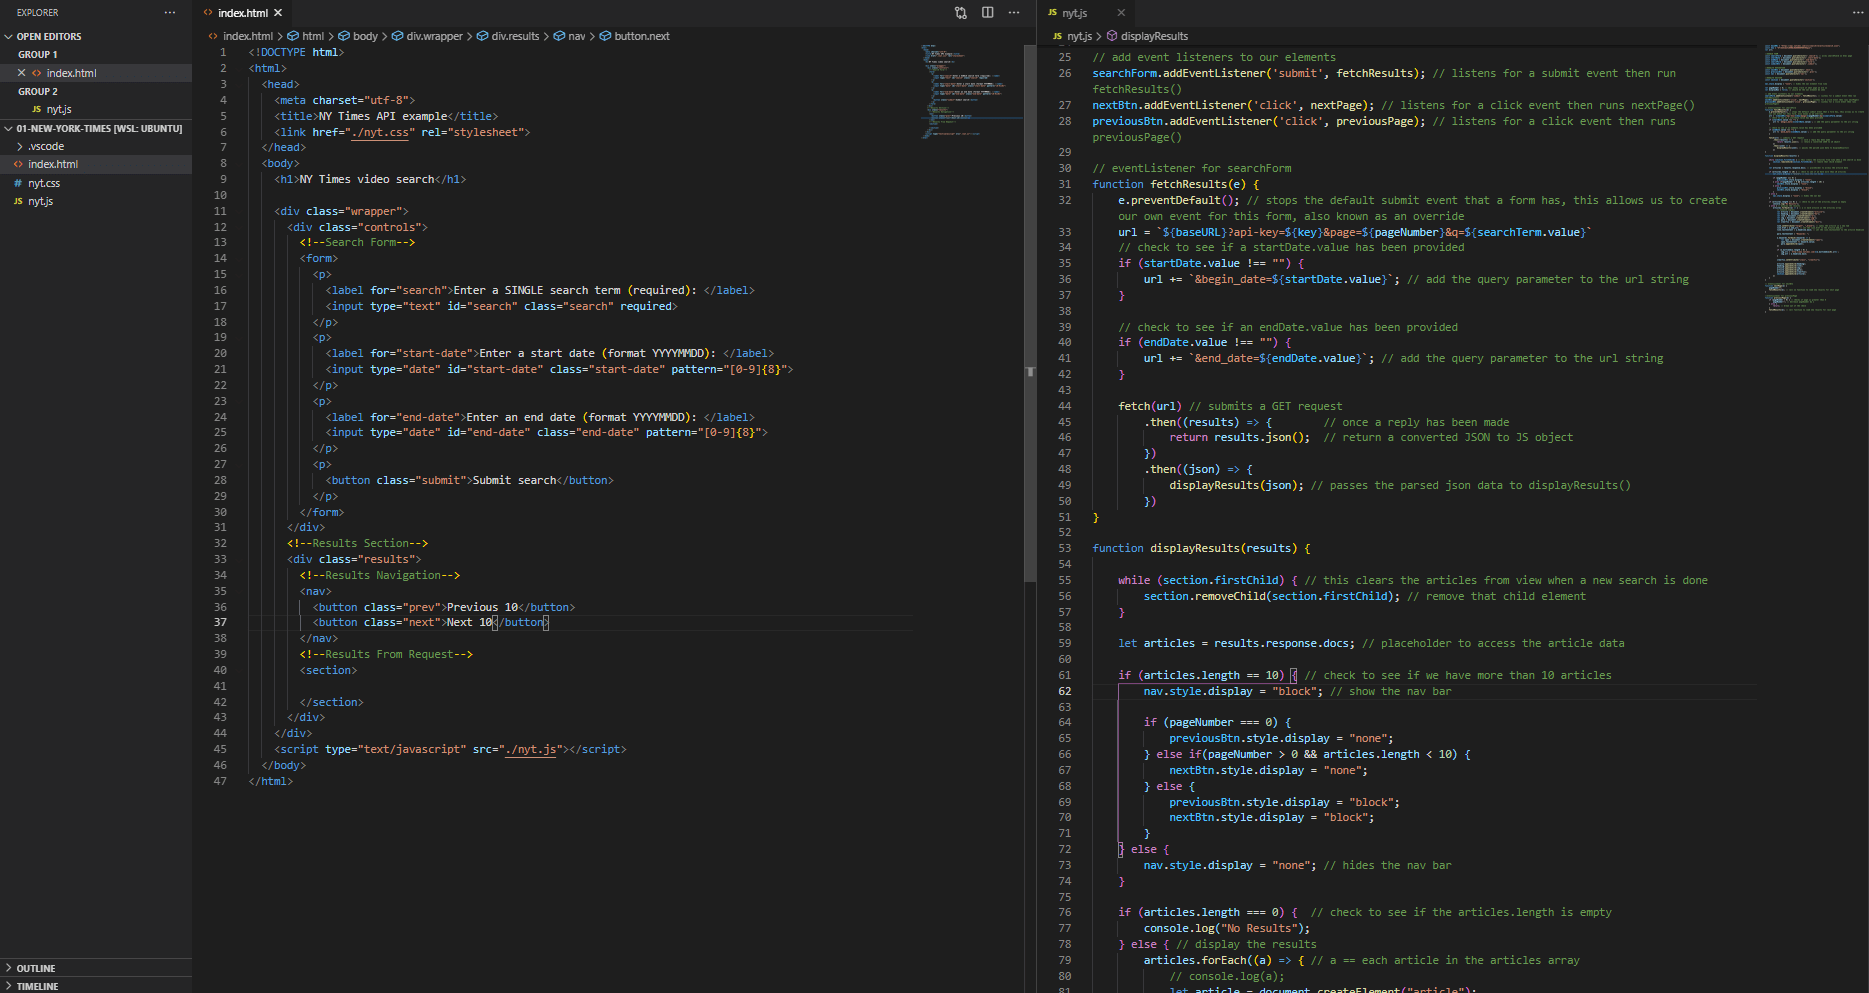Open html breadcrumb dropdown
Viewport: 1869px width, 993px height.
313,36
